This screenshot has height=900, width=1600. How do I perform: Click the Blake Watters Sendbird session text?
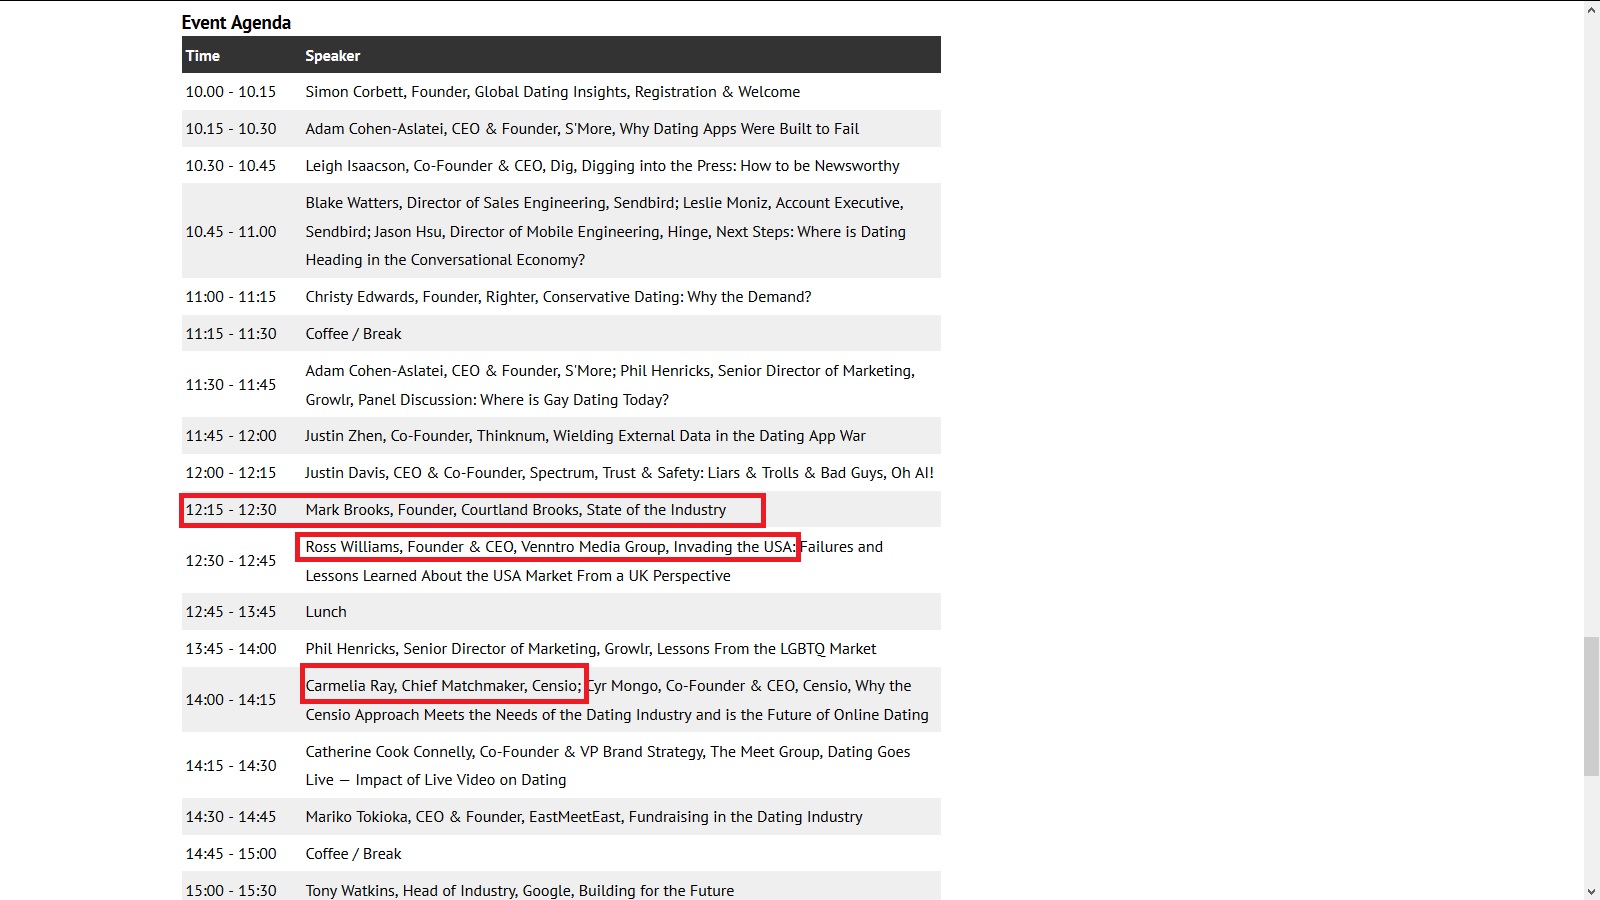606,231
